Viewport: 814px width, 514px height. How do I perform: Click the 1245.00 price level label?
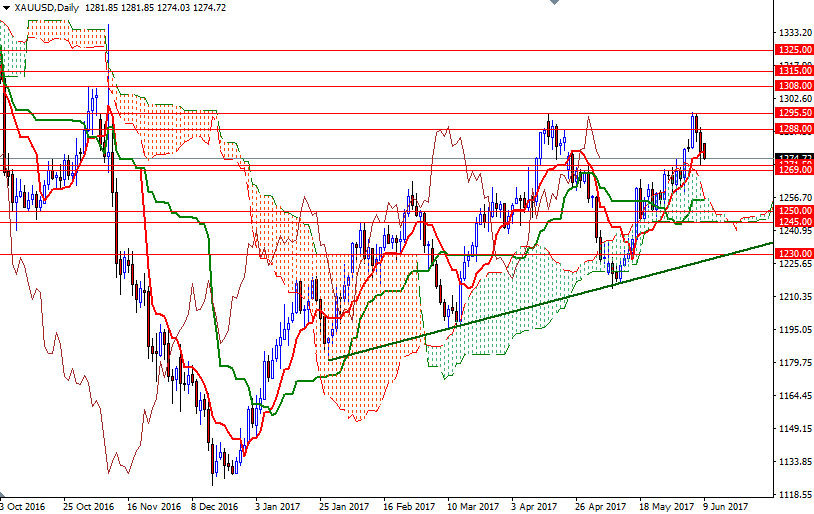tap(794, 222)
